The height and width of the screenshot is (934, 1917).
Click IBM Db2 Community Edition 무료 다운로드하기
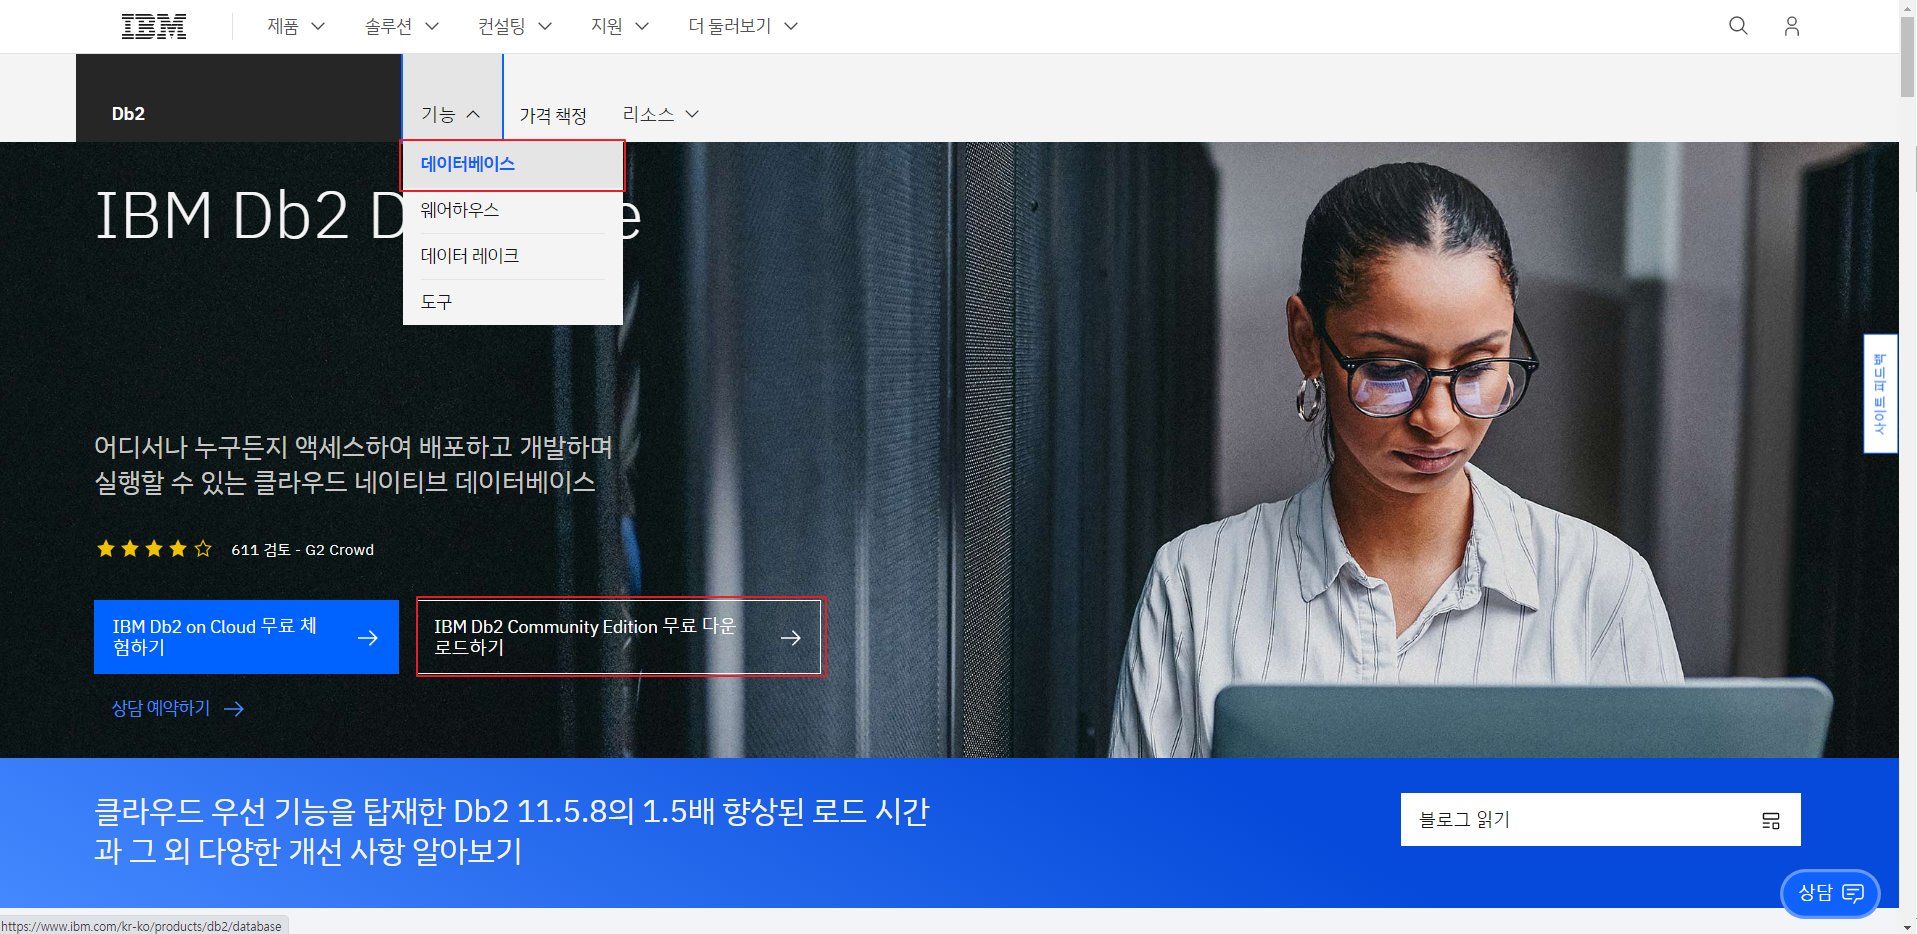click(x=620, y=637)
